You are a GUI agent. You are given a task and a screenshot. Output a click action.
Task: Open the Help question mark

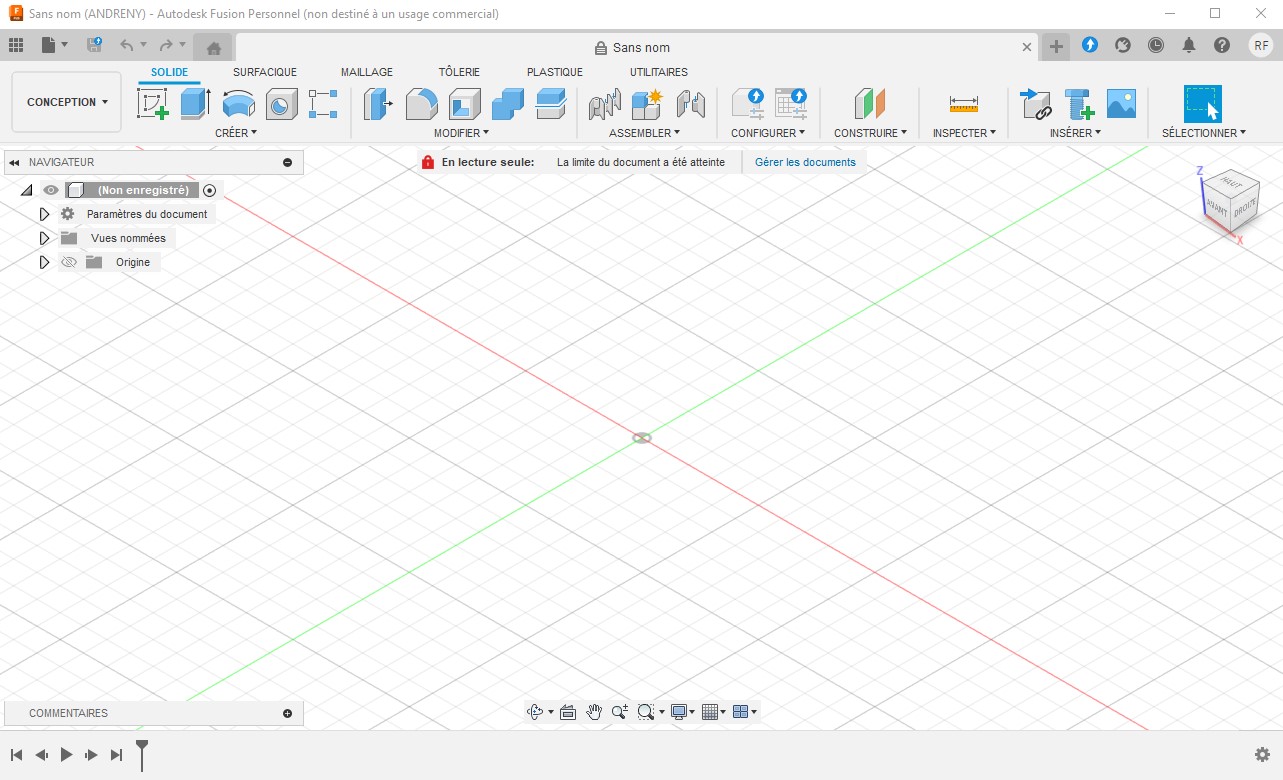coord(1222,45)
